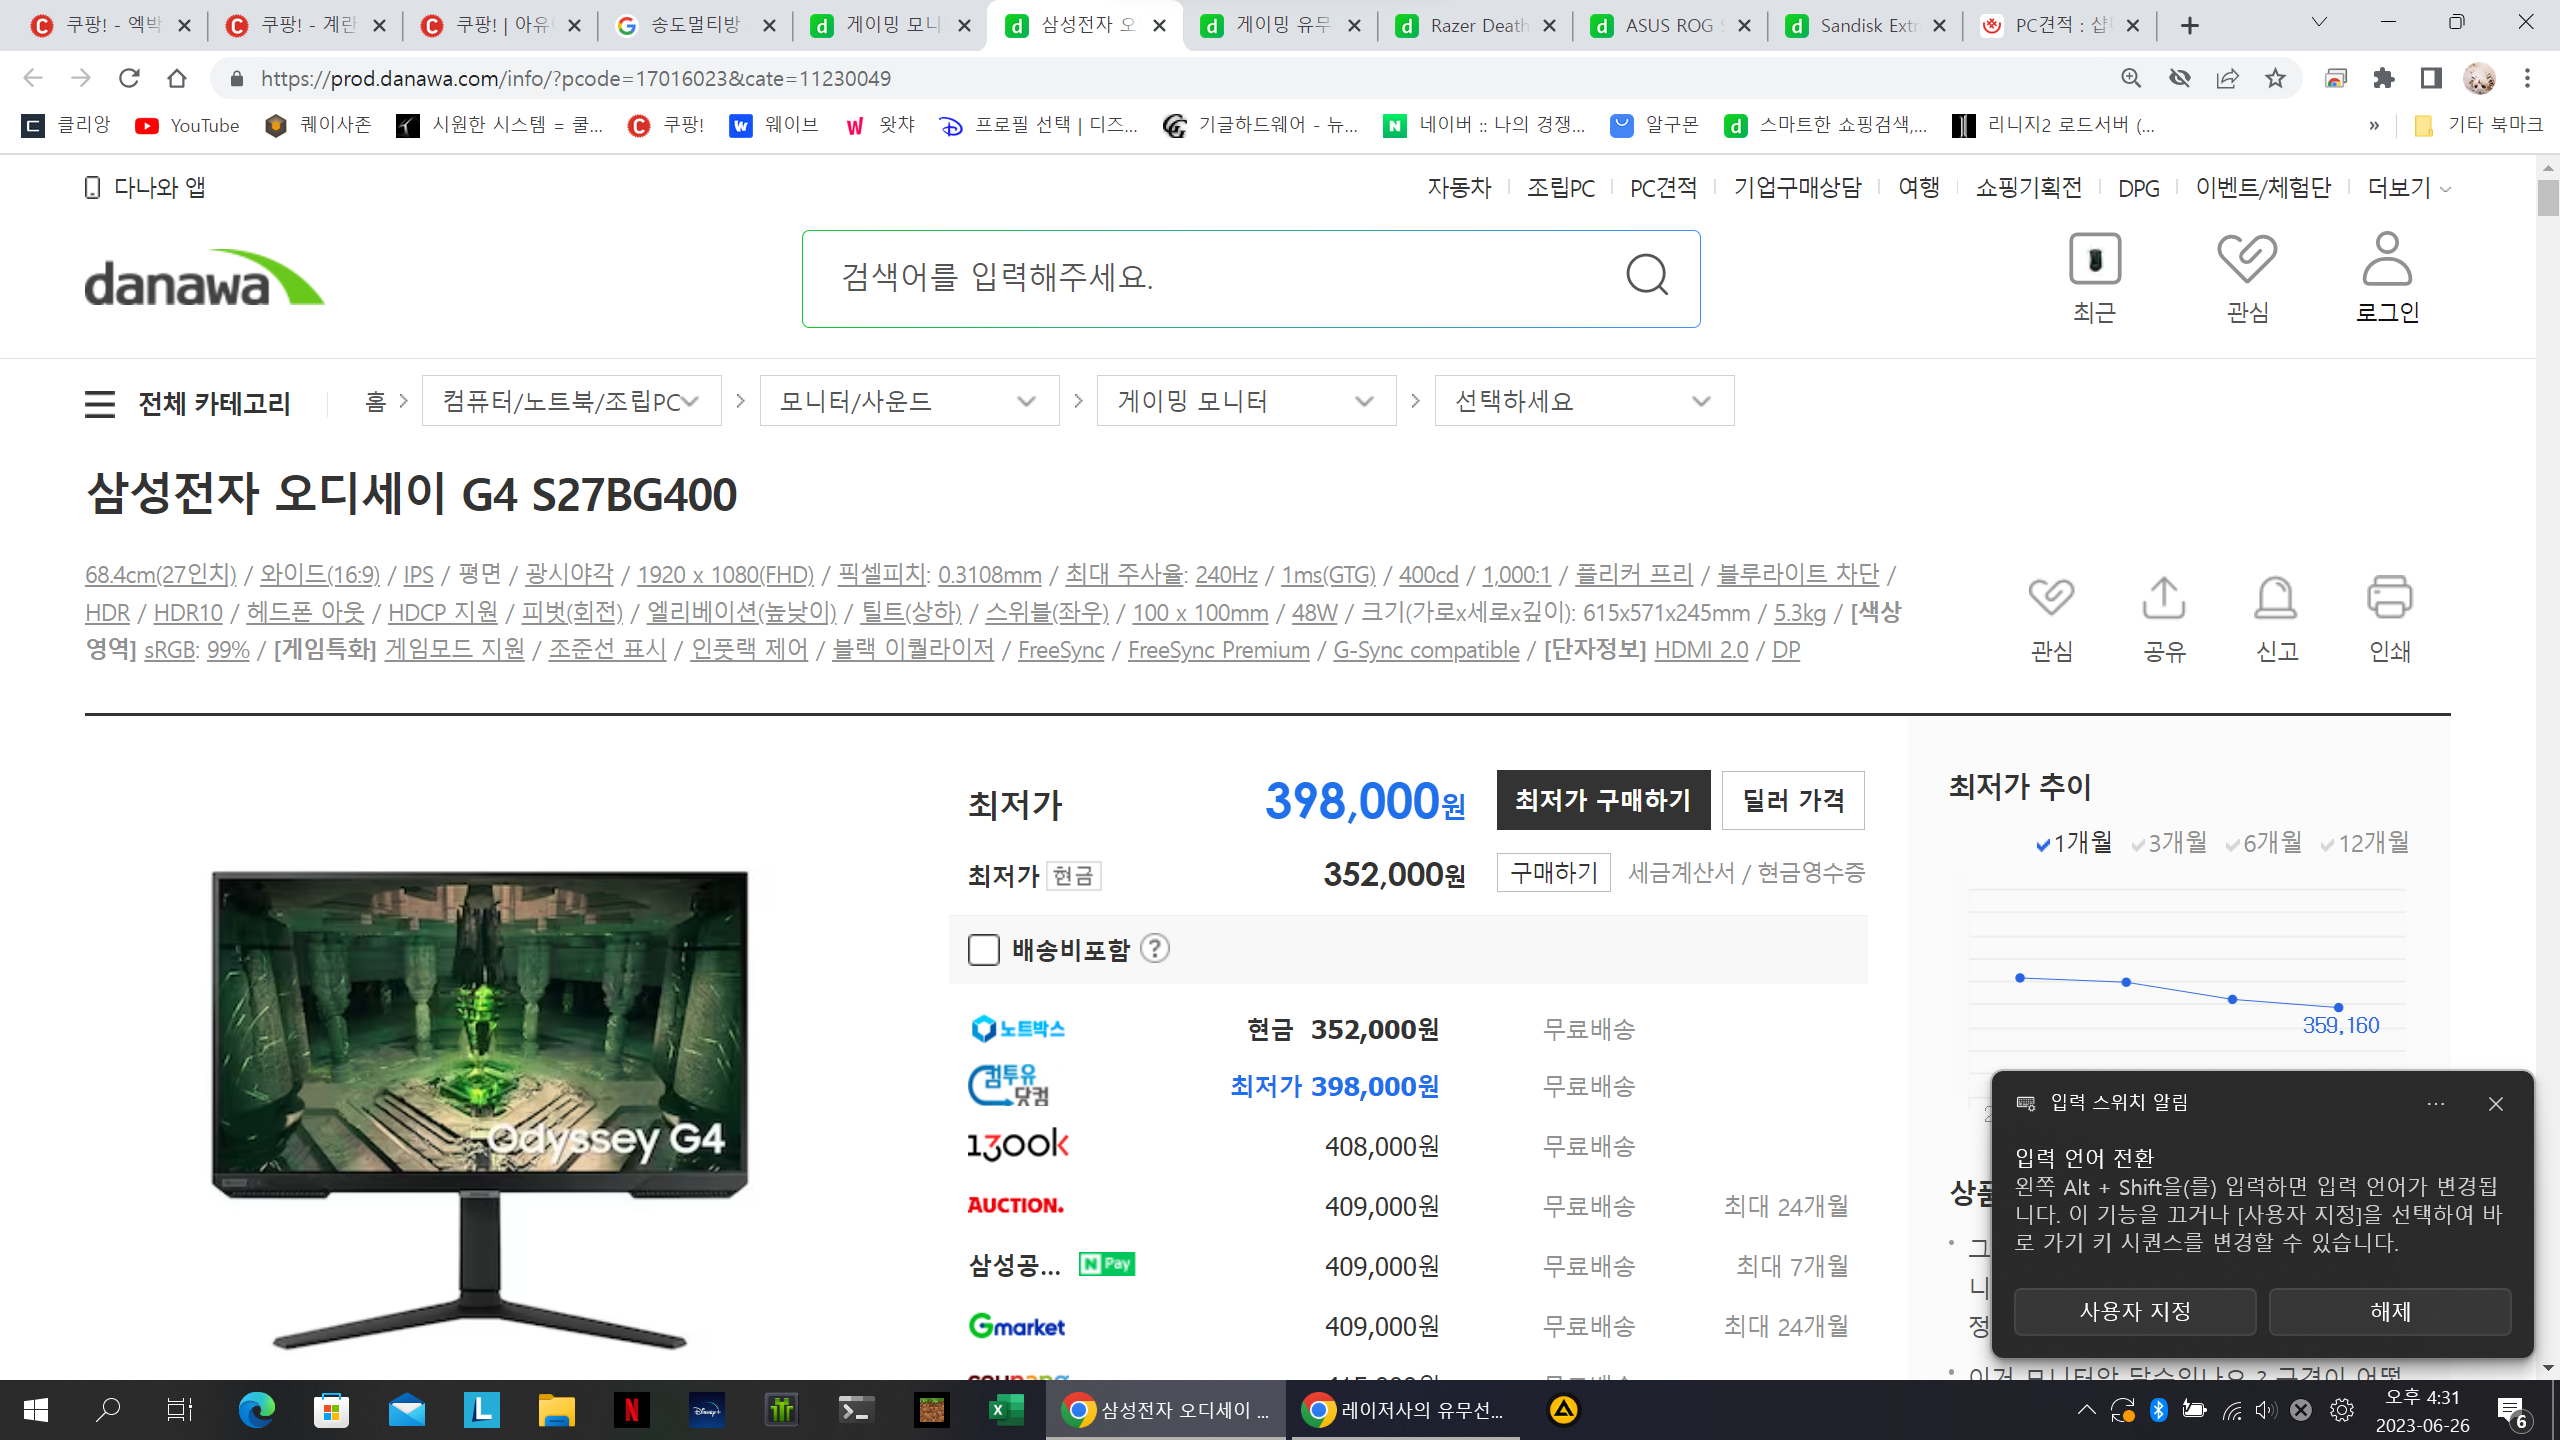The height and width of the screenshot is (1440, 2560).
Task: Click the Odyssey G4 monitor product image
Action: click(480, 1110)
